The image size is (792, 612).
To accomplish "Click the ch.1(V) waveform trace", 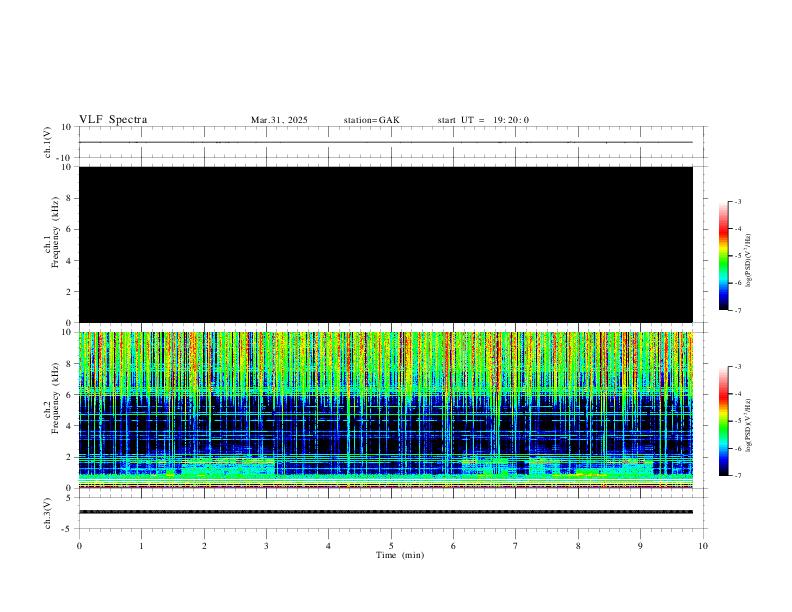I will pos(386,142).
